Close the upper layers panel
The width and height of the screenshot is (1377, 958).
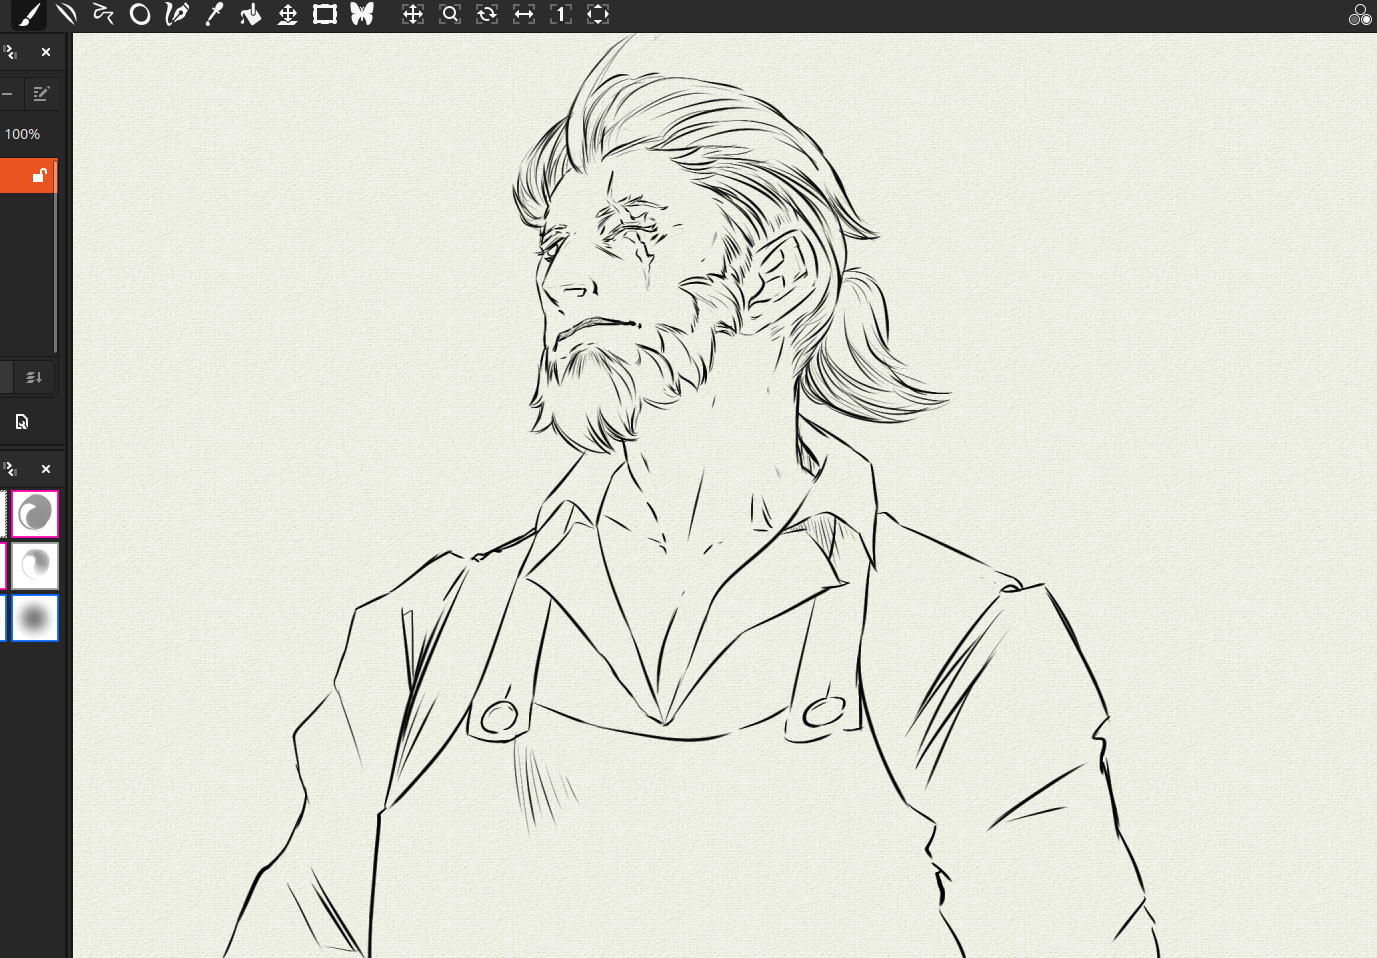tap(46, 52)
